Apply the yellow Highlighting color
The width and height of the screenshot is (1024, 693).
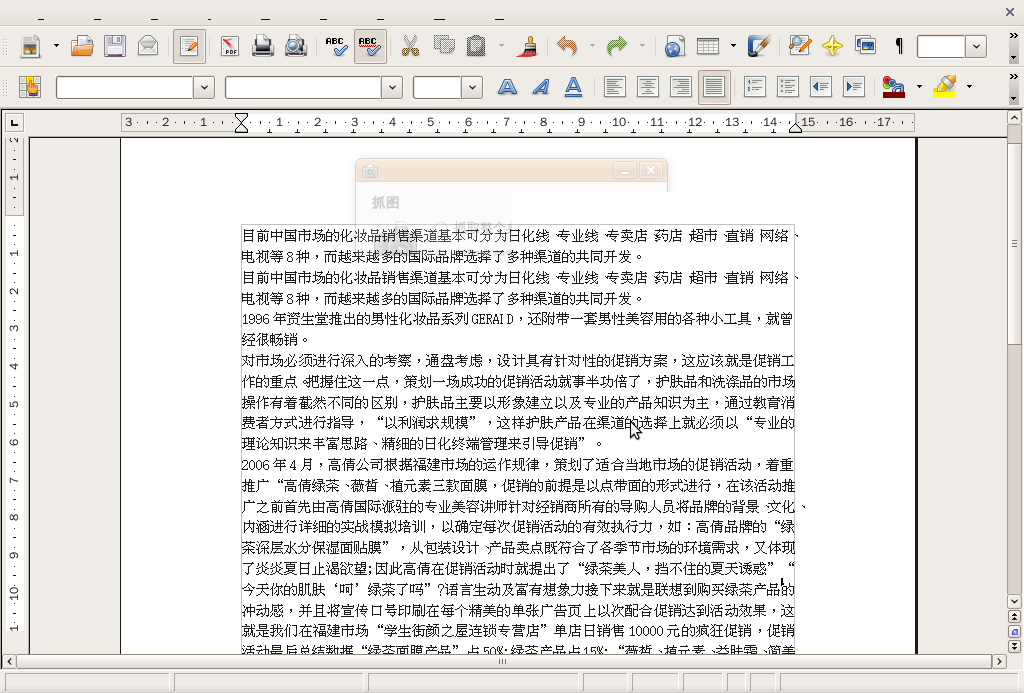pos(944,87)
